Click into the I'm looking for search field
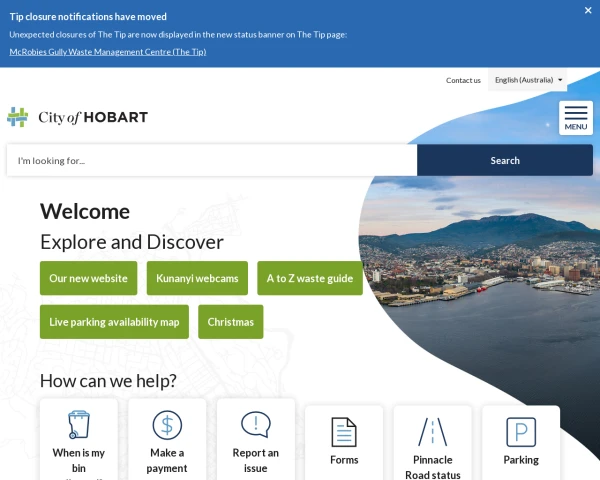This screenshot has width=600, height=480. [211, 160]
